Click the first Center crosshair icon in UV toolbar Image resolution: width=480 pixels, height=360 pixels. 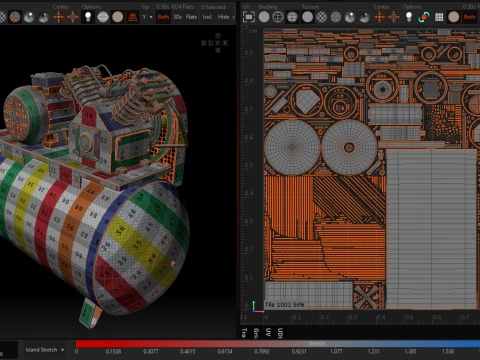point(379,17)
